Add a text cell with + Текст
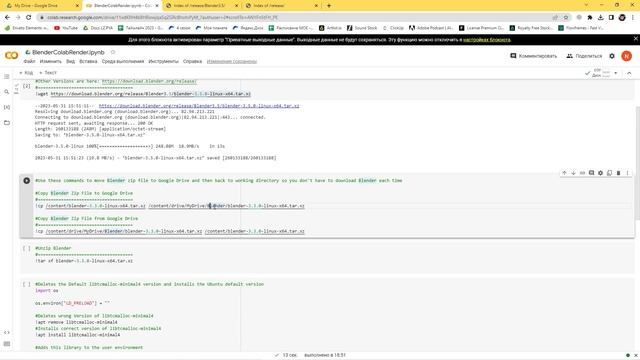The width and height of the screenshot is (640, 360). point(48,73)
